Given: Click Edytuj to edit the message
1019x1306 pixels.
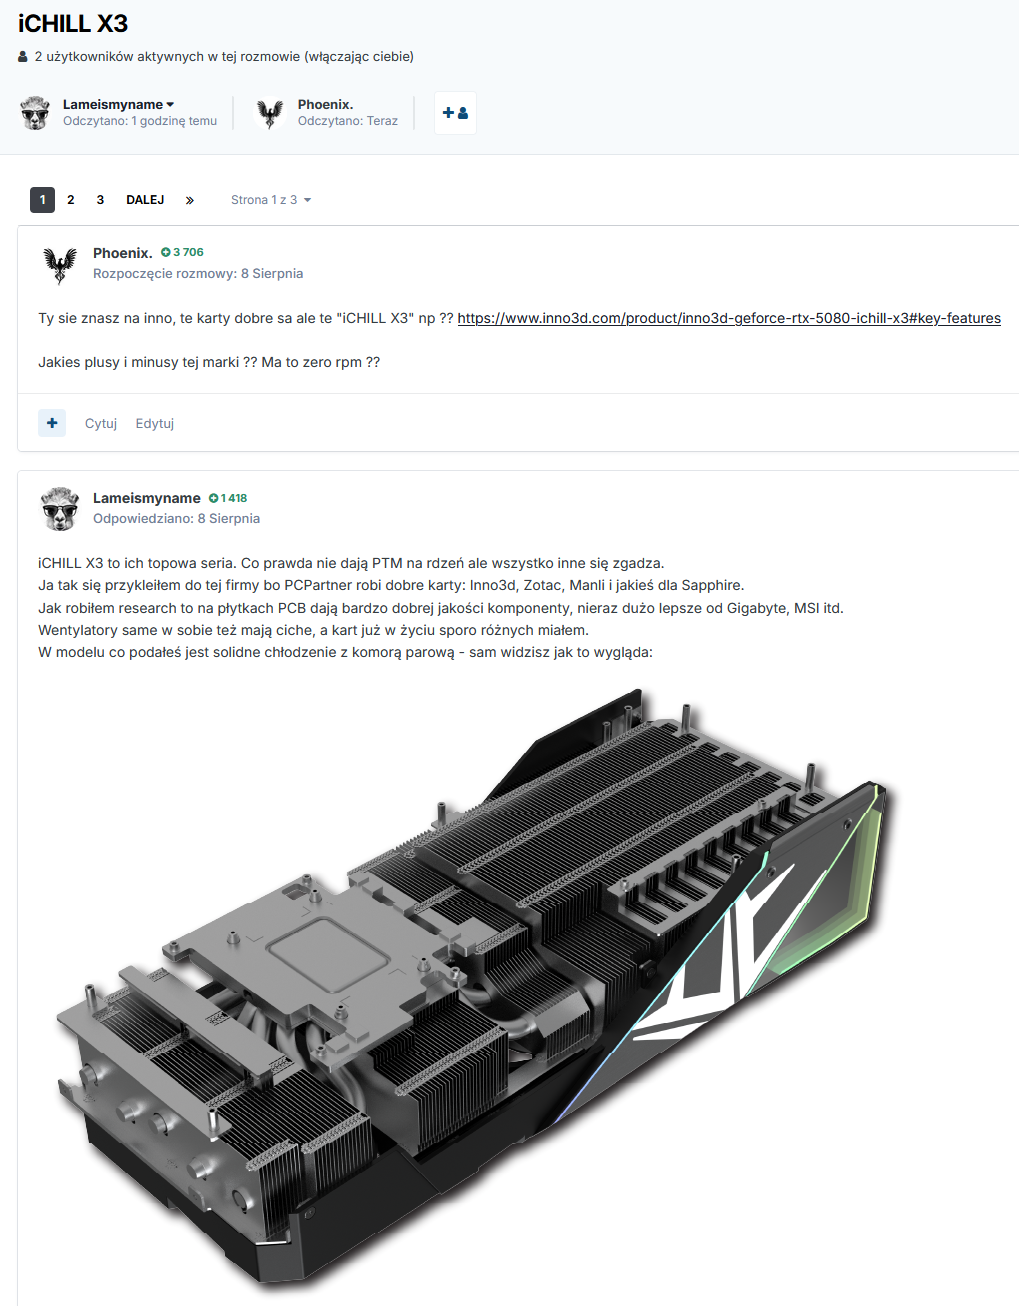Looking at the screenshot, I should tap(155, 423).
